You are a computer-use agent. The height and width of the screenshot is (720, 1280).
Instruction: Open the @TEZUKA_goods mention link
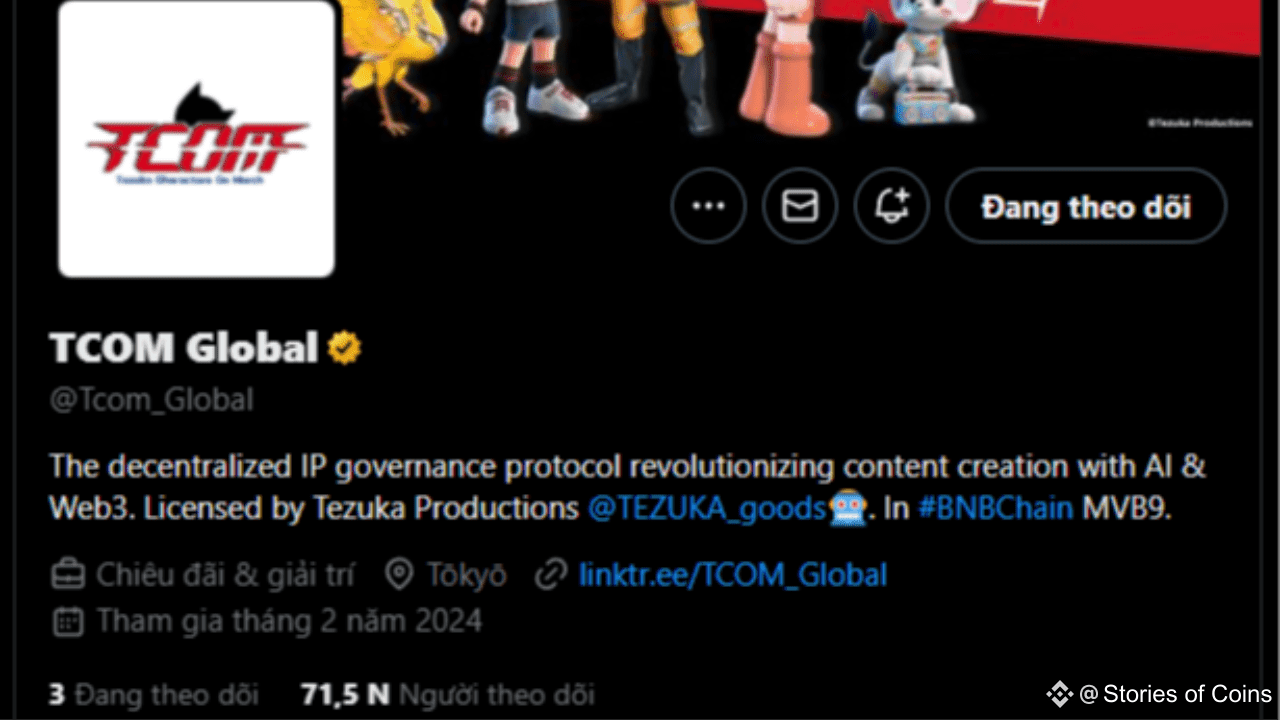tap(707, 508)
